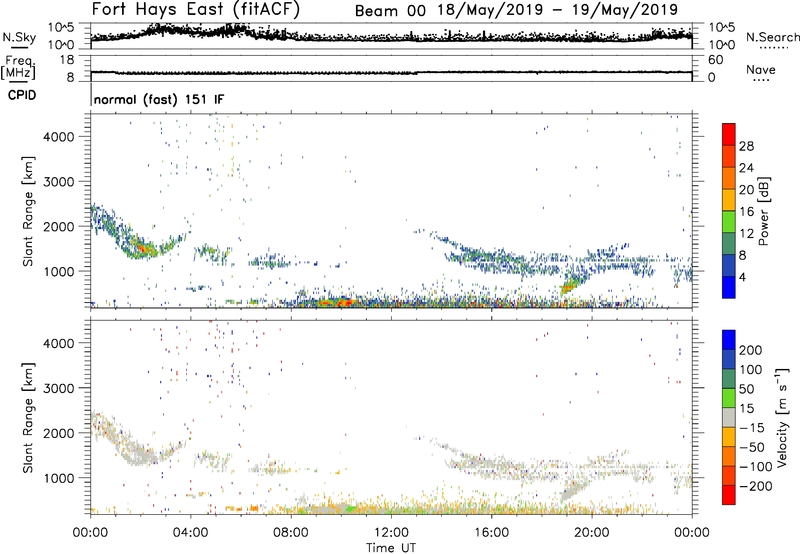Click the 'N.Sky' label
Image resolution: width=800 pixels, height=554 pixels.
coord(19,38)
